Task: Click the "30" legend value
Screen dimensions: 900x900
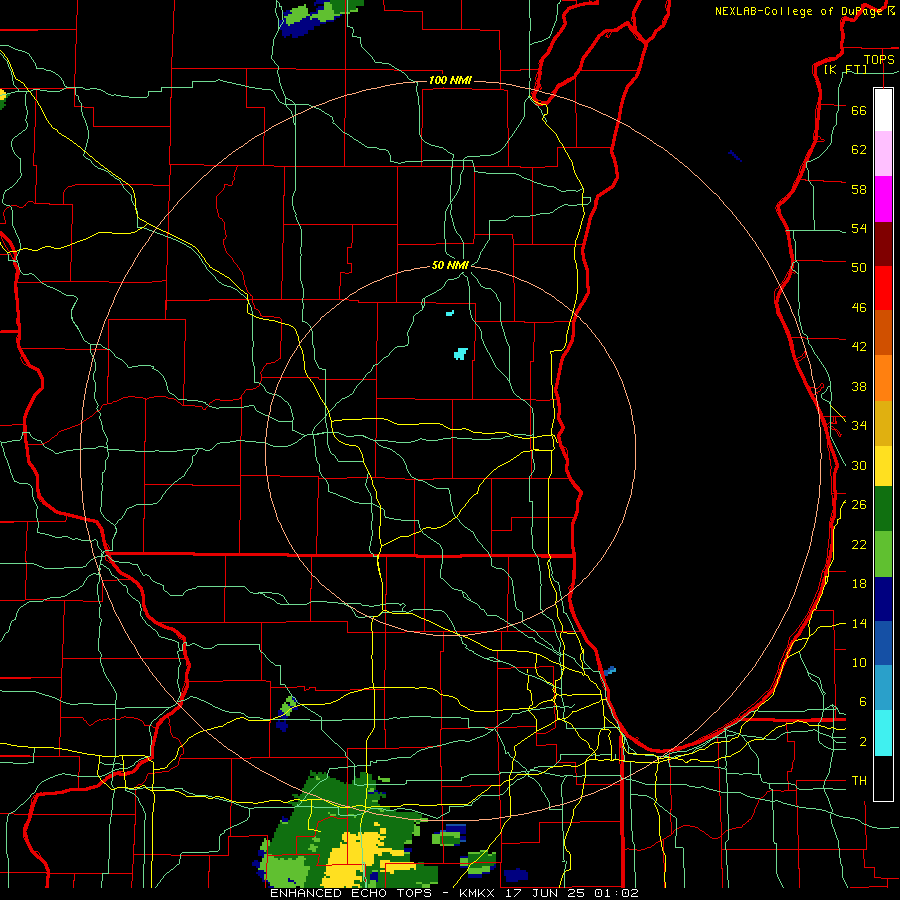Action: click(x=859, y=465)
